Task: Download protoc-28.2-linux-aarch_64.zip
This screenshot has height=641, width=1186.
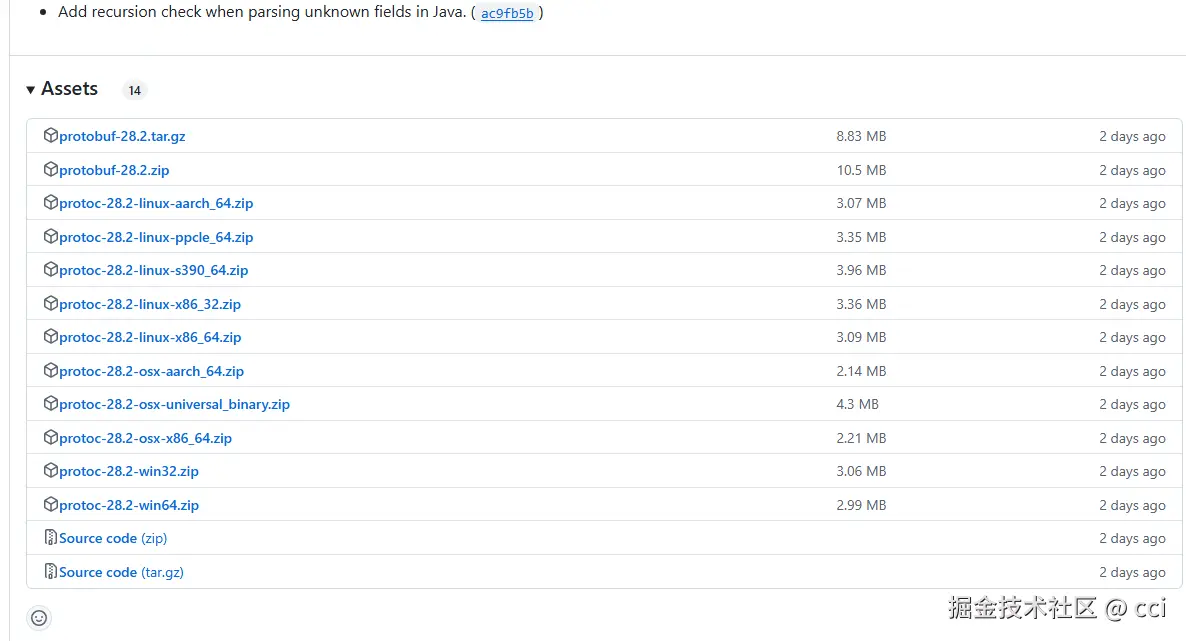Action: pos(157,204)
